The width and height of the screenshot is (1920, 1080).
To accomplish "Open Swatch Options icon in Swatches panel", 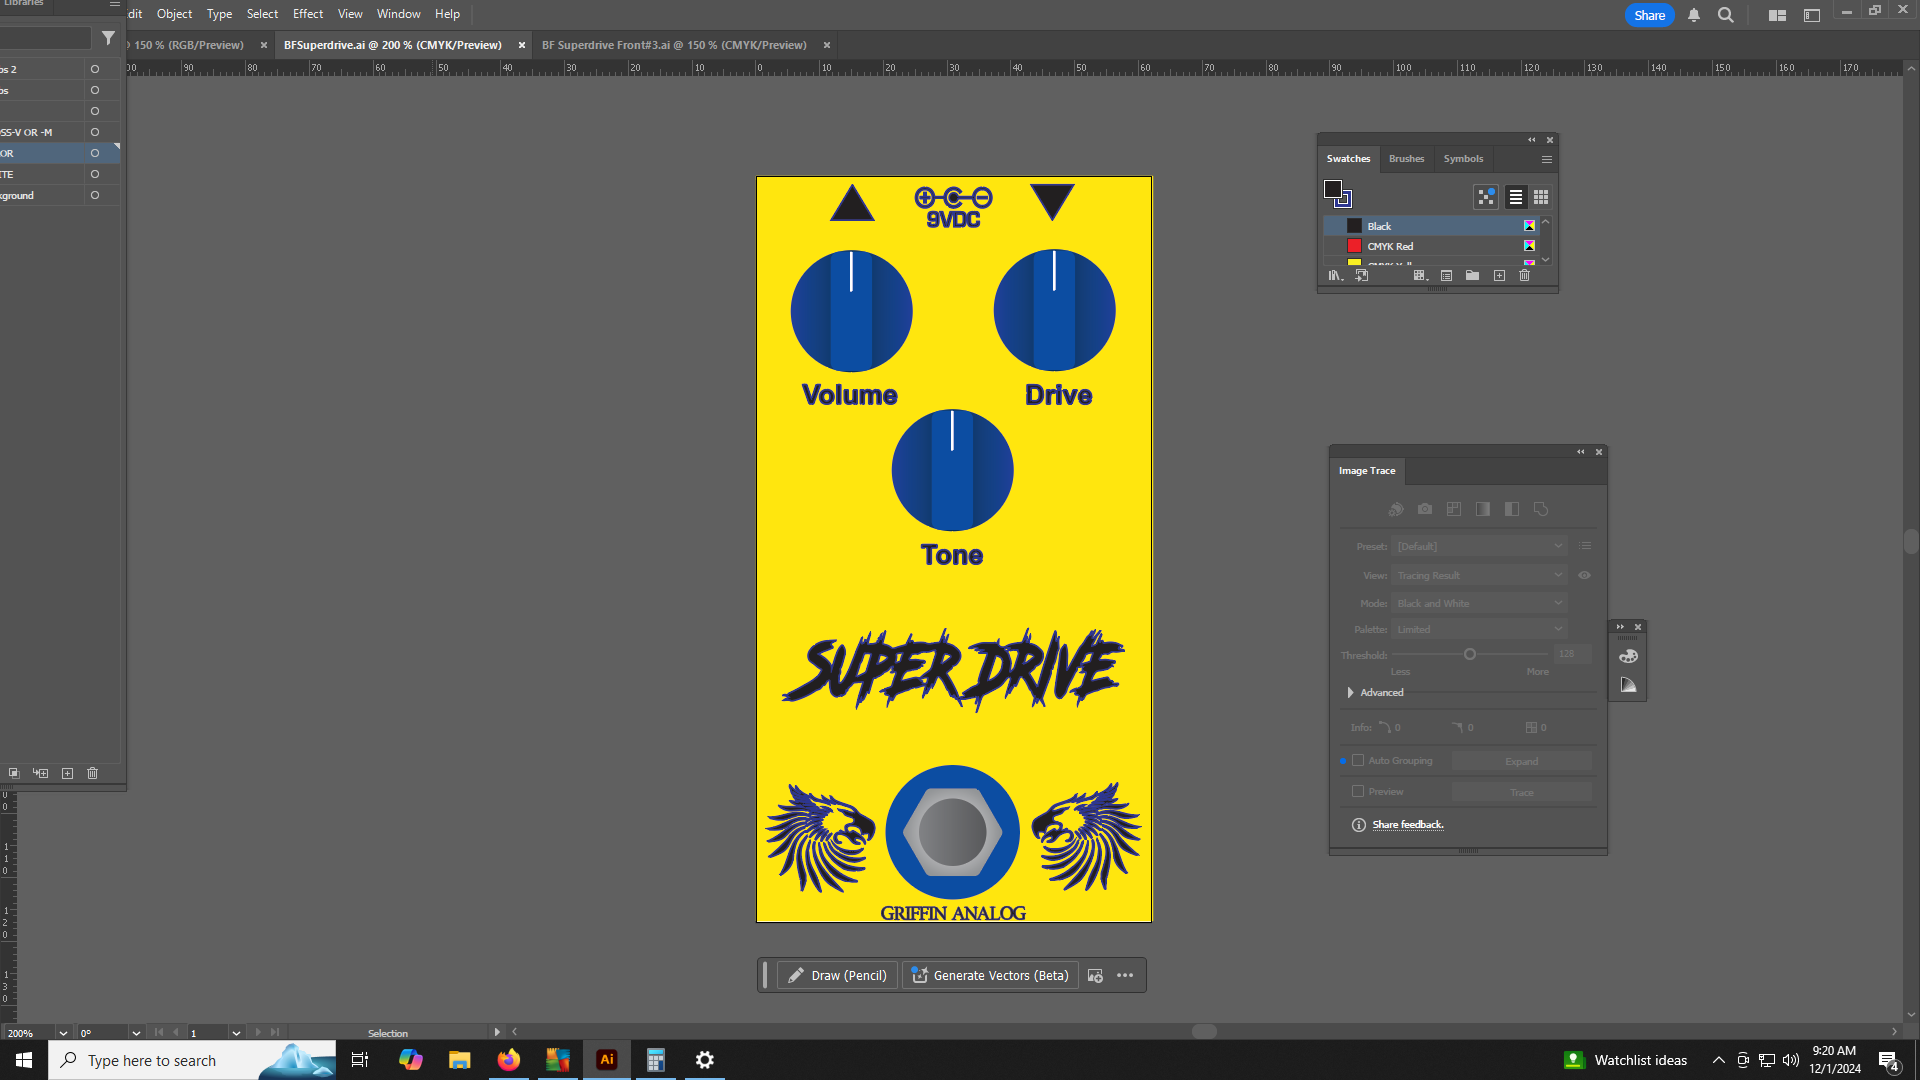I will (x=1446, y=275).
